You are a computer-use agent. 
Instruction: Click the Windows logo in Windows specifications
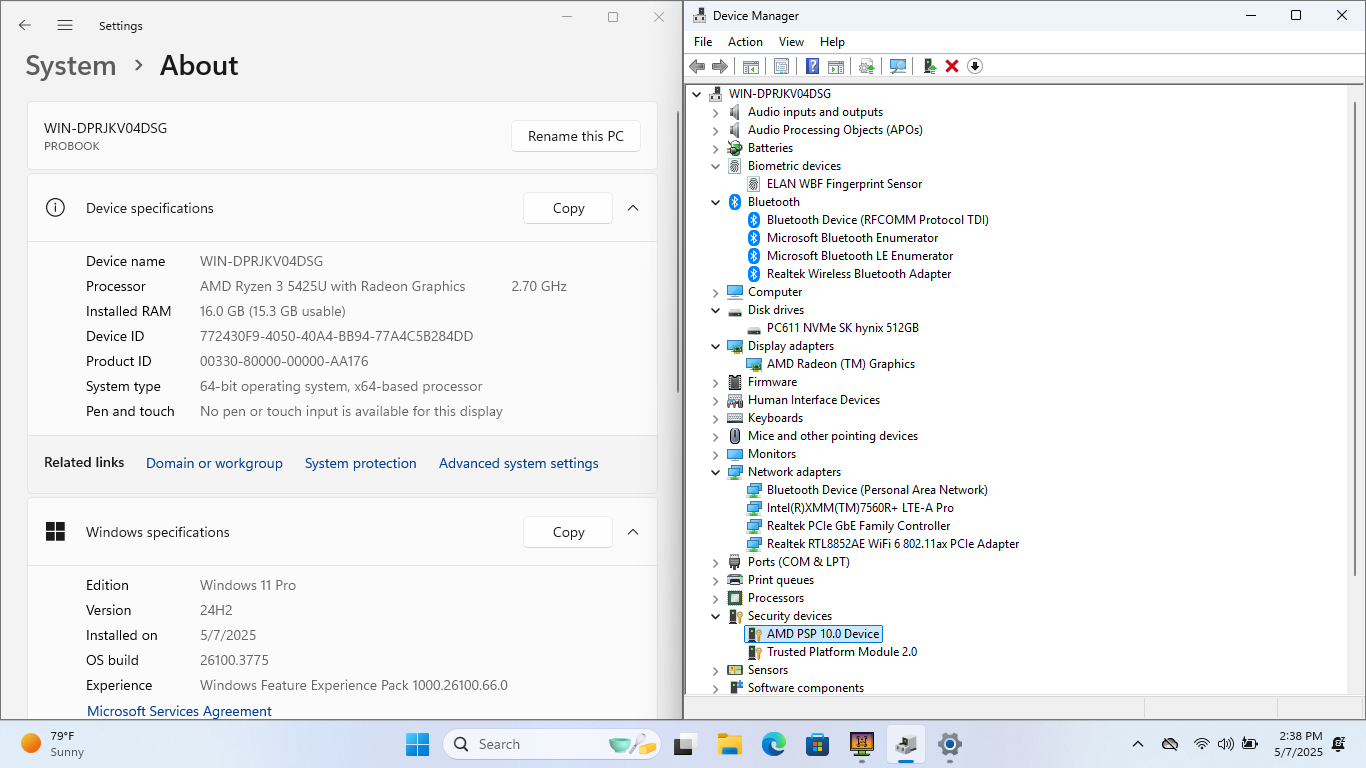click(x=55, y=532)
